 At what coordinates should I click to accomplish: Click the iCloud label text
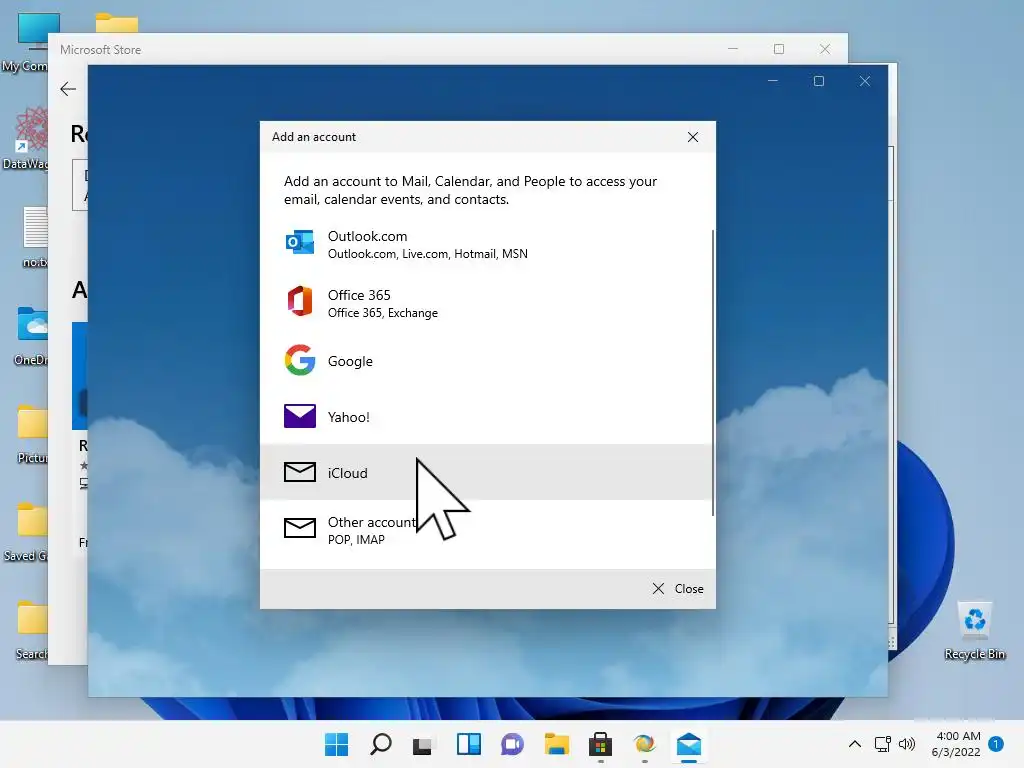point(347,473)
